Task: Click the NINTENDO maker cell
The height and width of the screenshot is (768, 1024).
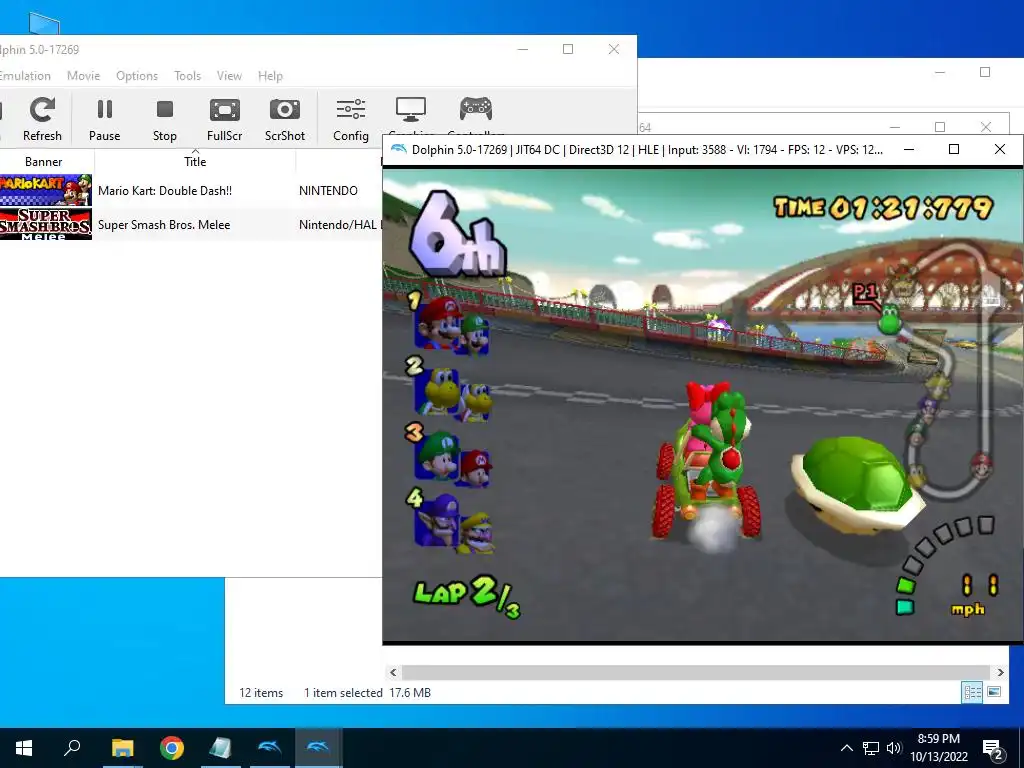Action: [328, 191]
